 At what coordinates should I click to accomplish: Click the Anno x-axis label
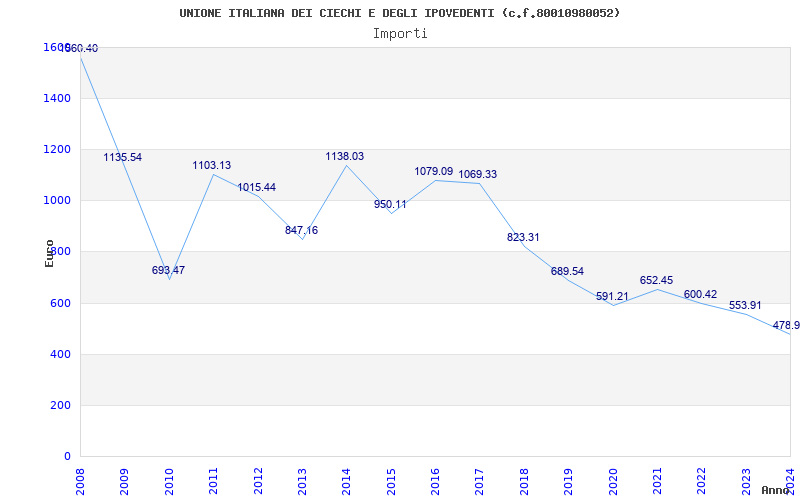coord(774,490)
